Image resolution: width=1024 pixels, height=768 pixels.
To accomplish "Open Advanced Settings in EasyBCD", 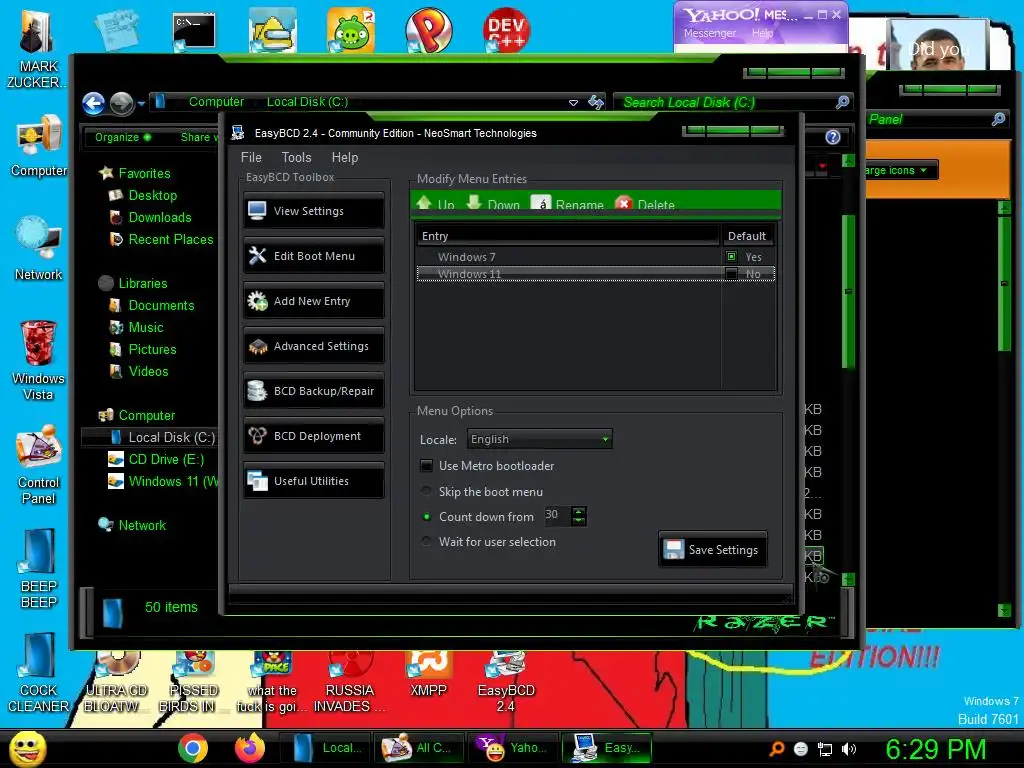I will [x=313, y=346].
